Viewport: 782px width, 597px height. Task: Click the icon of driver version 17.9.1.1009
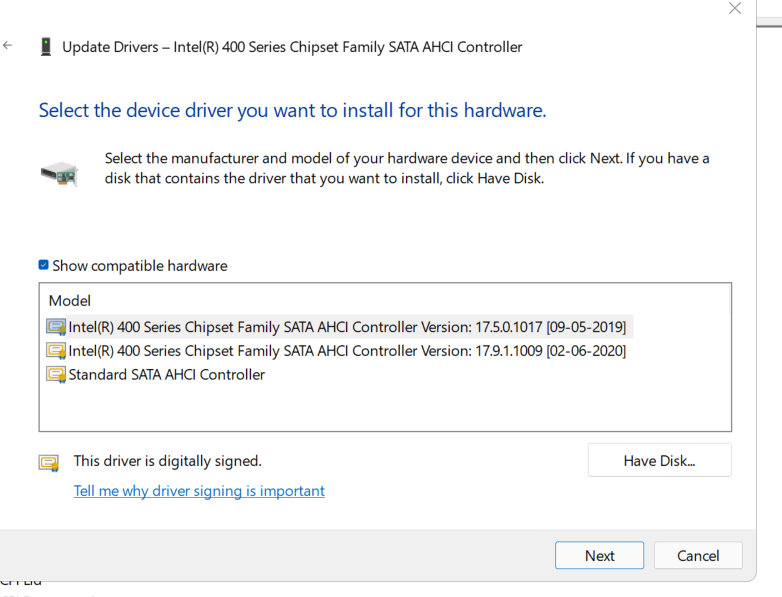(56, 350)
